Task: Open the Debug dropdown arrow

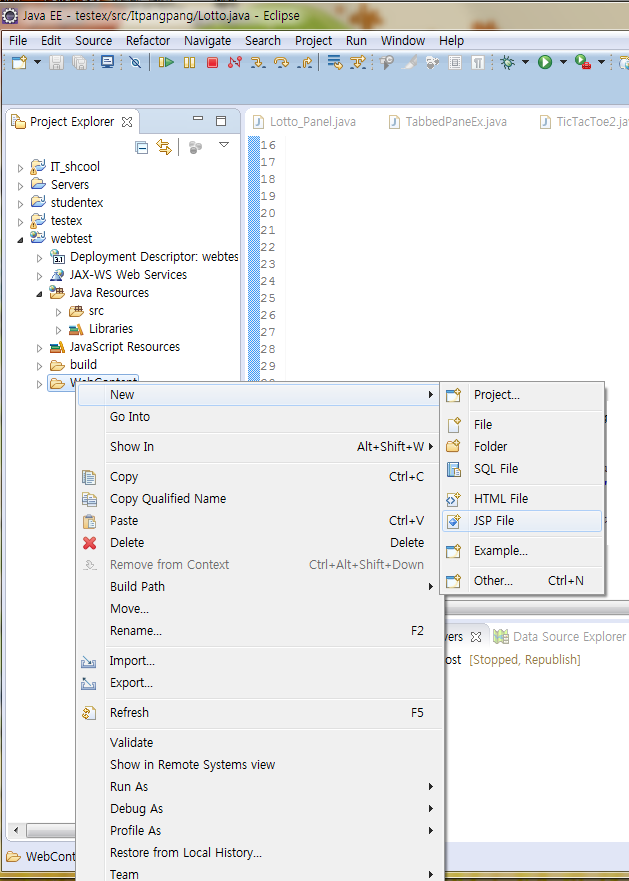Action: click(526, 62)
